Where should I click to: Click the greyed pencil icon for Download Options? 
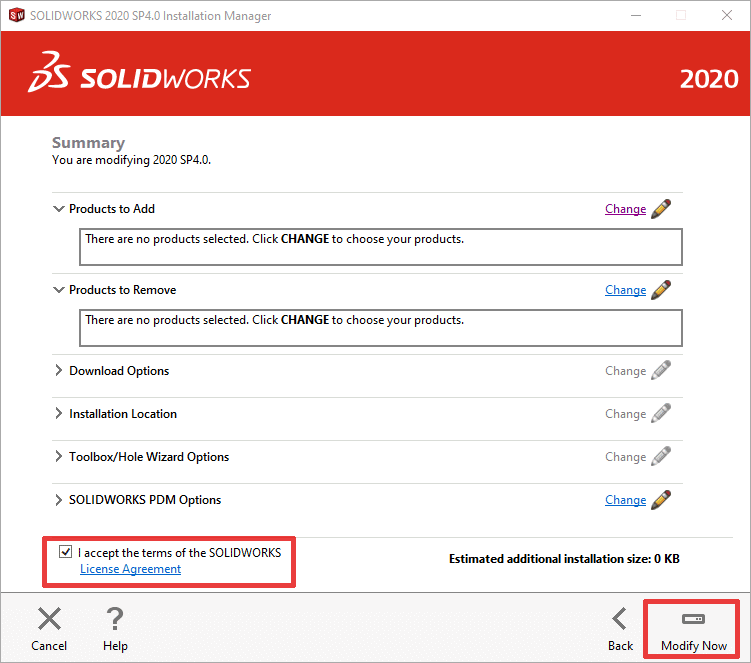click(x=661, y=370)
